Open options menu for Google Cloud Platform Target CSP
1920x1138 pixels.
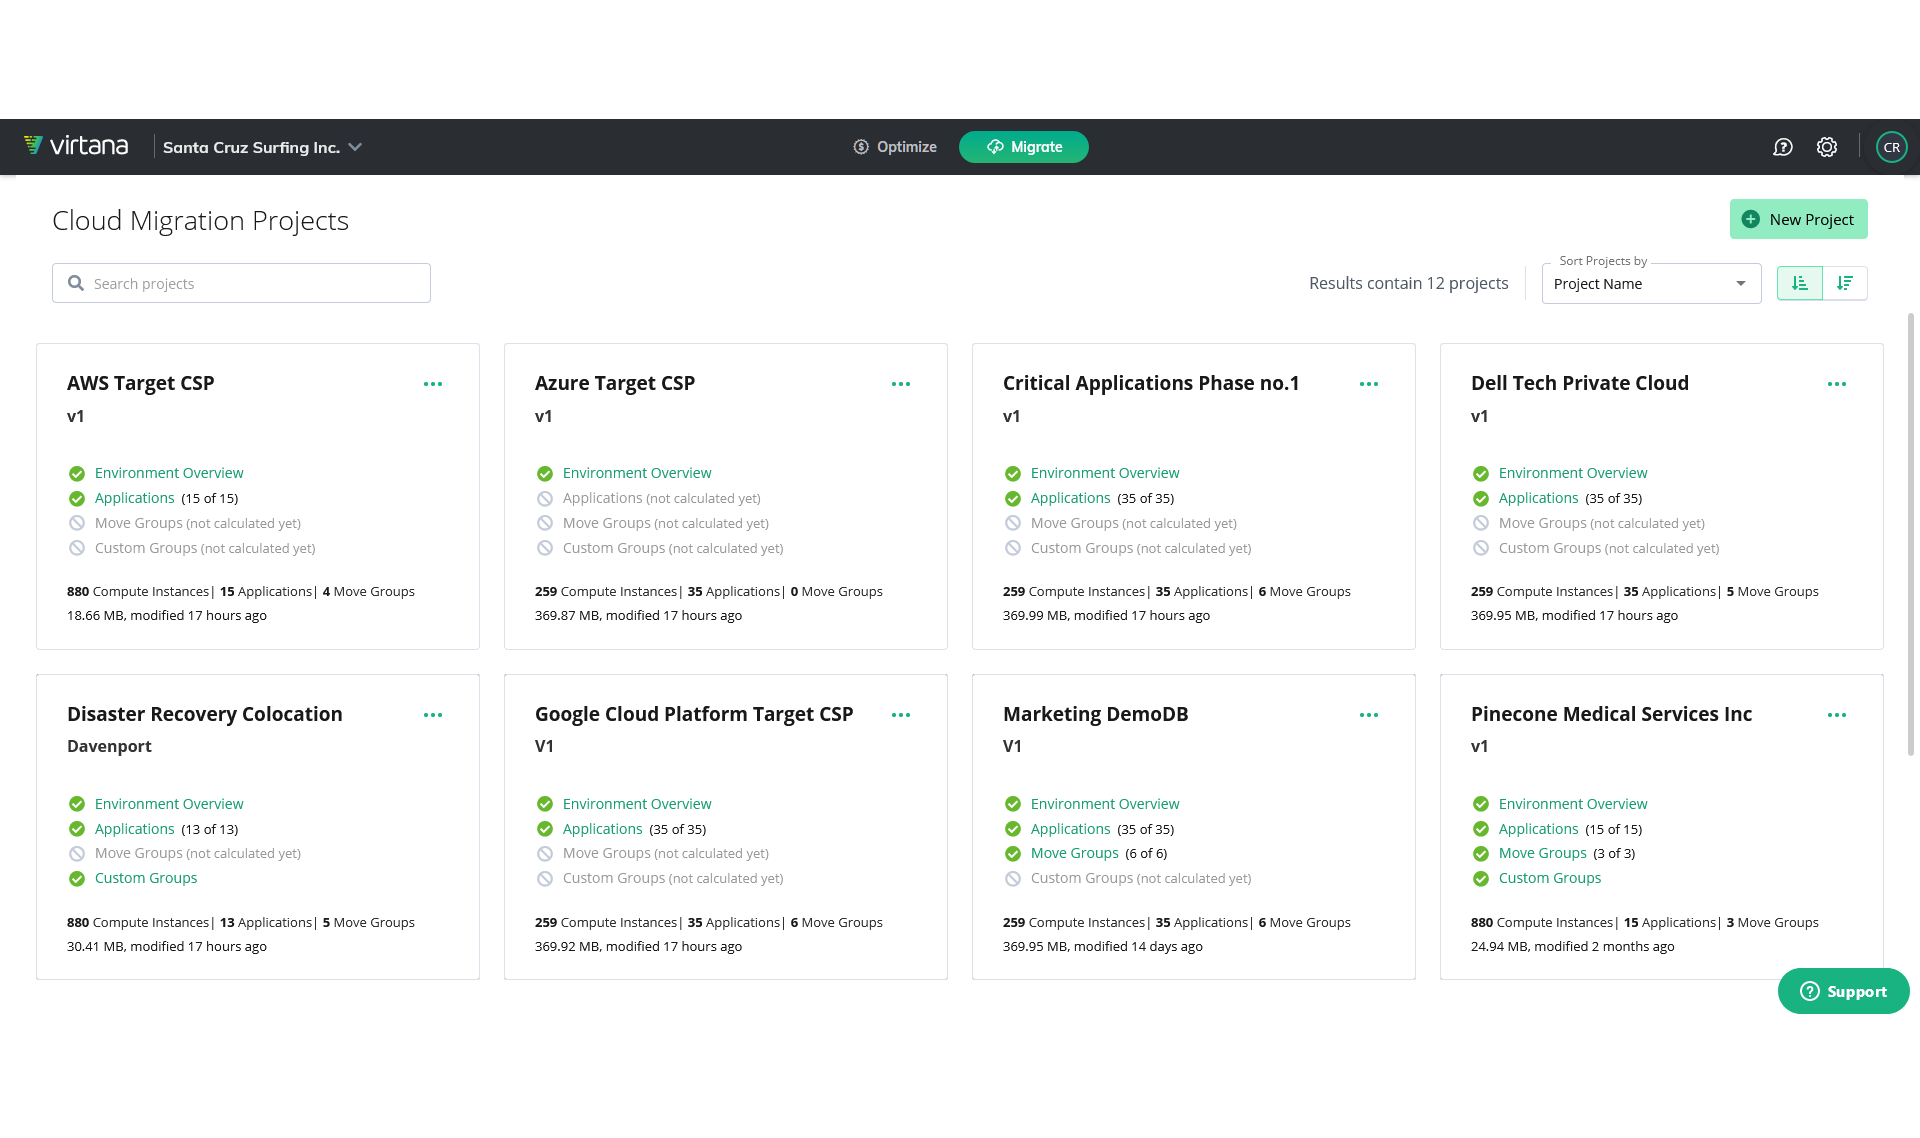click(x=901, y=715)
